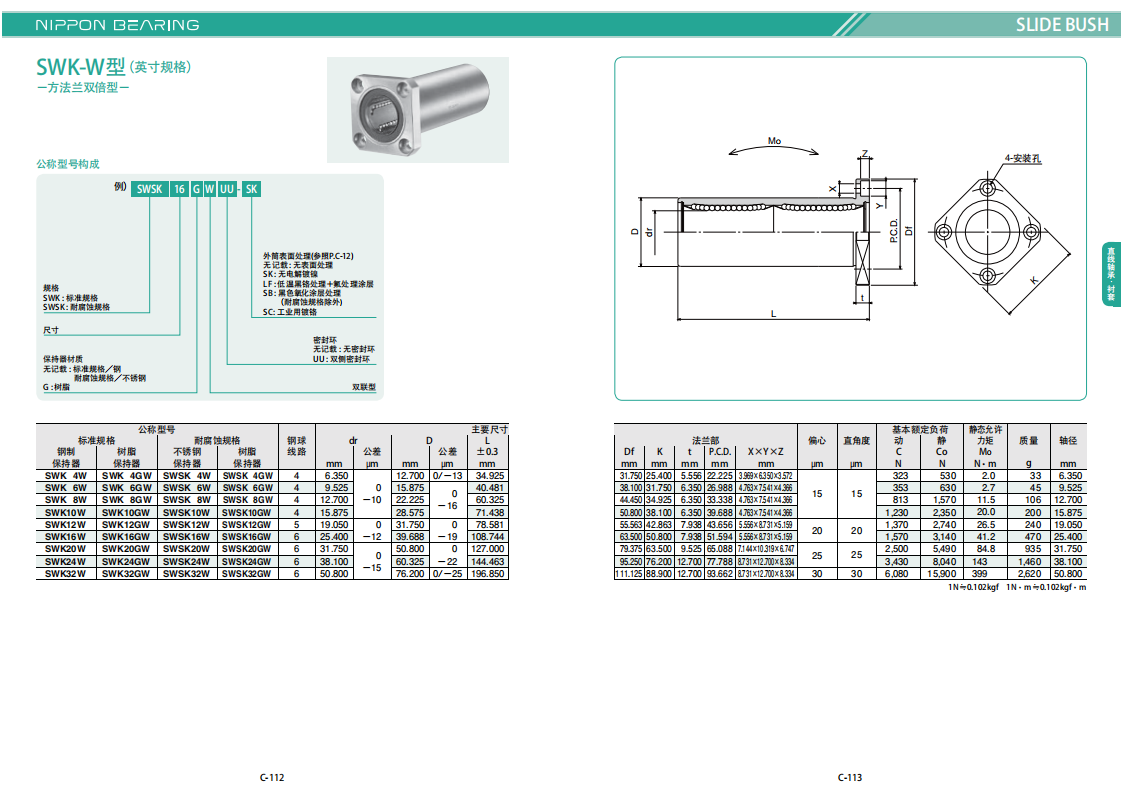The width and height of the screenshot is (1122, 793).
Task: Click the 基本额定负荷 column header
Action: pyautogui.click(x=920, y=429)
